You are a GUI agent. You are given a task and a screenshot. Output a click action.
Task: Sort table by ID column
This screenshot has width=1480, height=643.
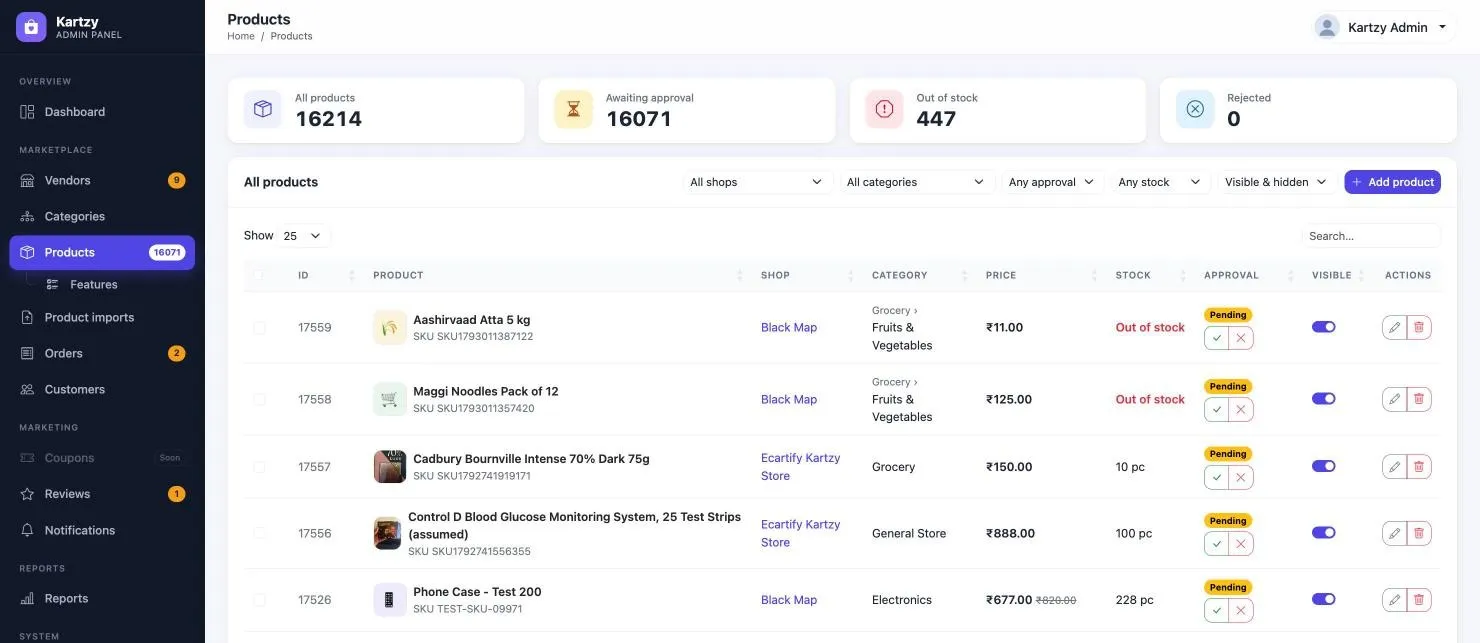[x=326, y=275]
